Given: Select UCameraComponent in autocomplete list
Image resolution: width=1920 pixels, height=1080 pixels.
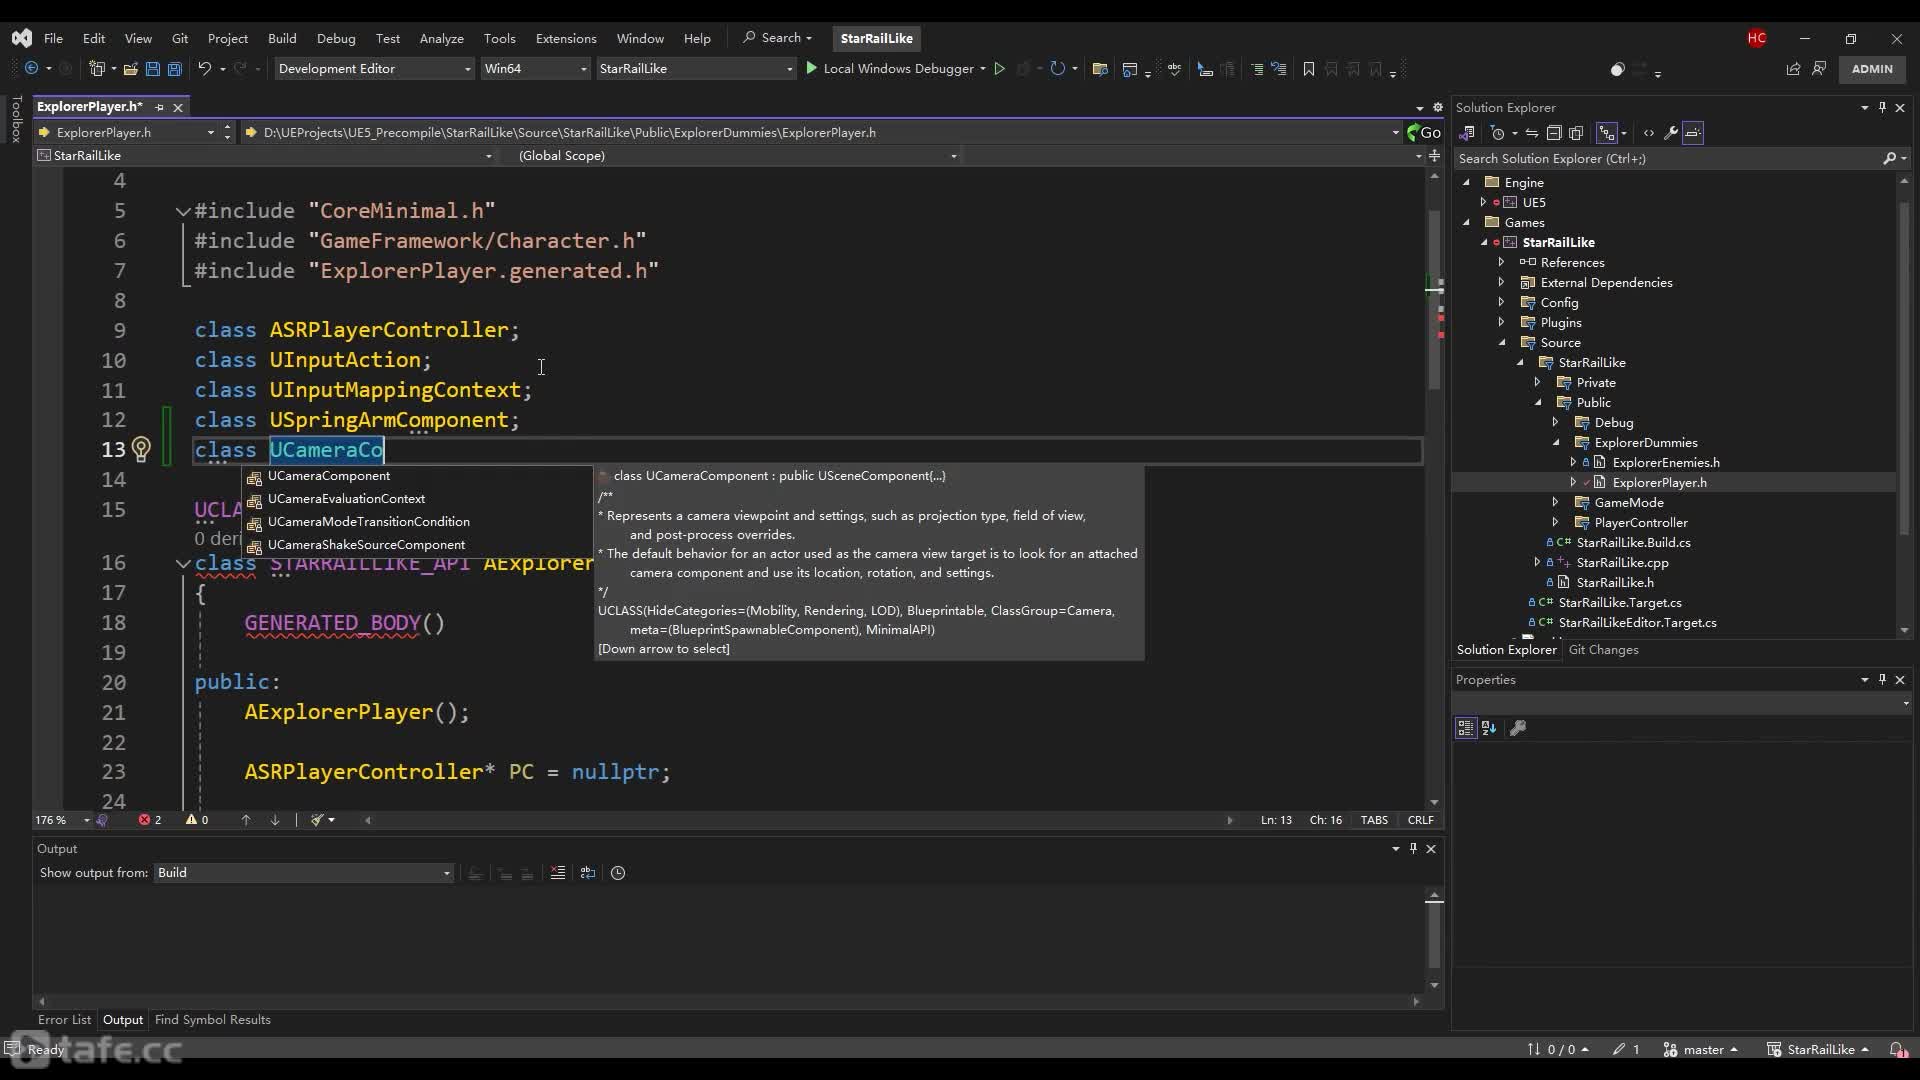Looking at the screenshot, I should [418, 476].
